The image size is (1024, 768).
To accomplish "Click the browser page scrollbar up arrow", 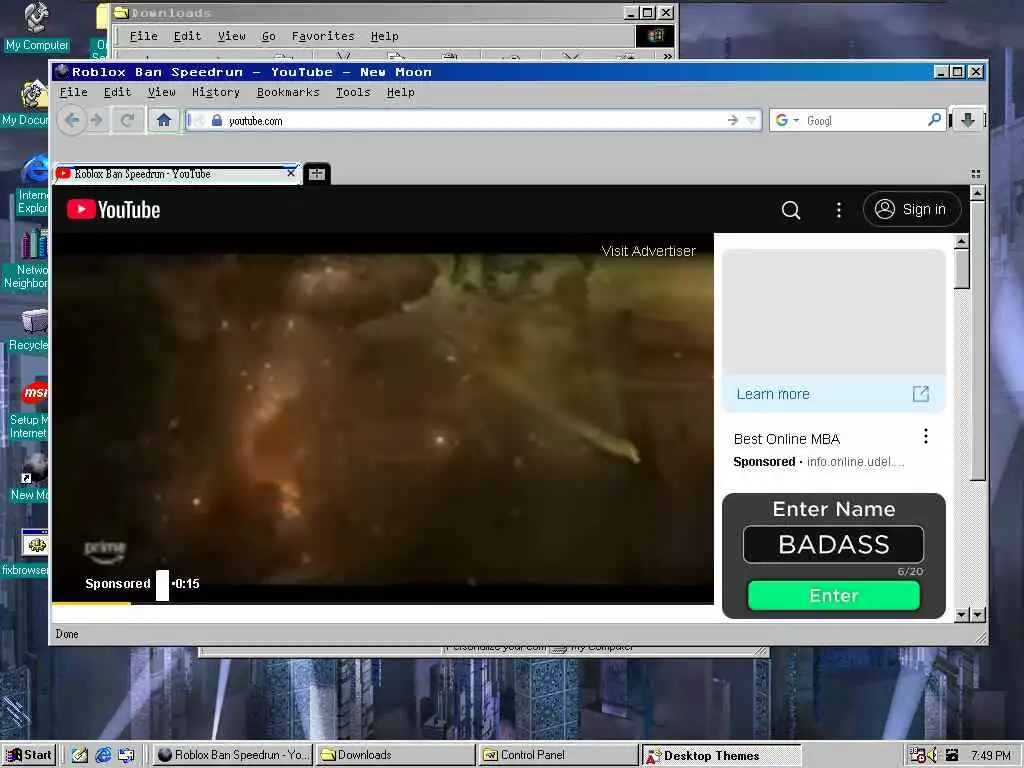I will (977, 193).
